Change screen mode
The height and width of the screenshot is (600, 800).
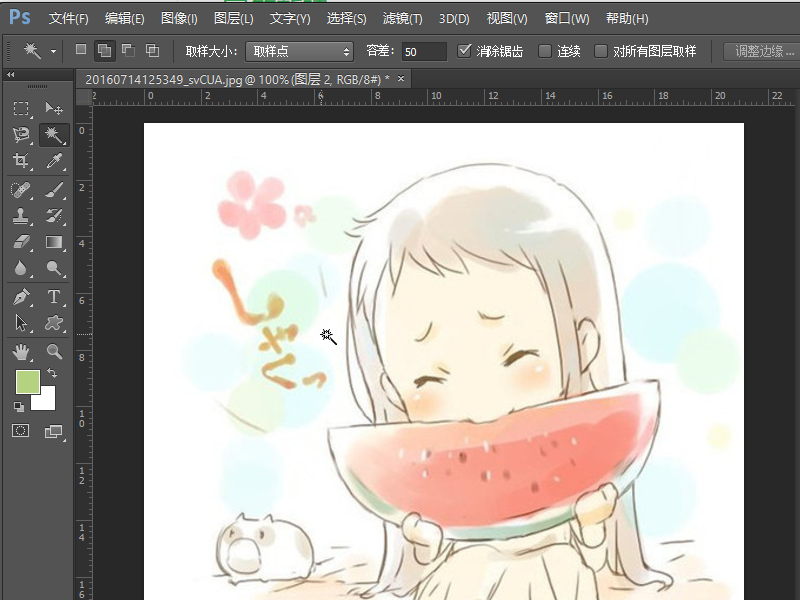pos(54,432)
